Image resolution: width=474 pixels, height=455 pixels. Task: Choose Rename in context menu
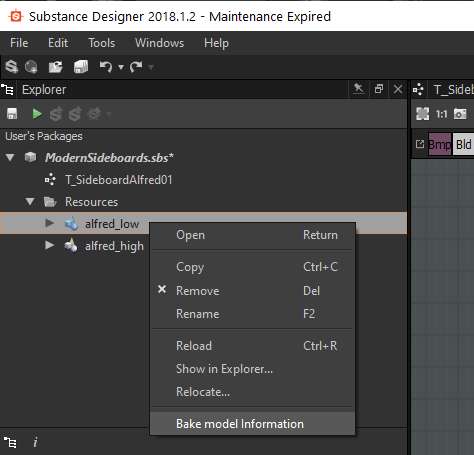(252, 314)
